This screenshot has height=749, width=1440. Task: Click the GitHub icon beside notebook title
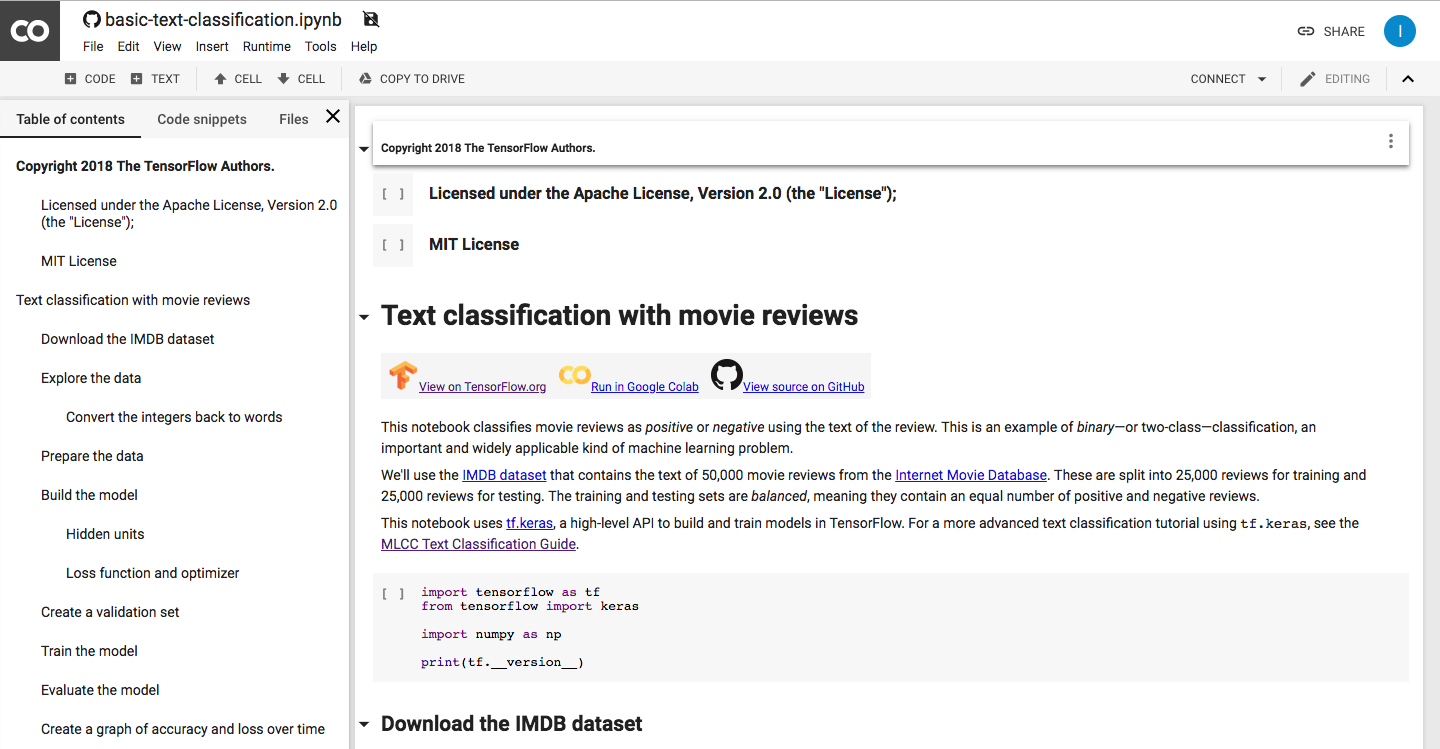coord(92,19)
